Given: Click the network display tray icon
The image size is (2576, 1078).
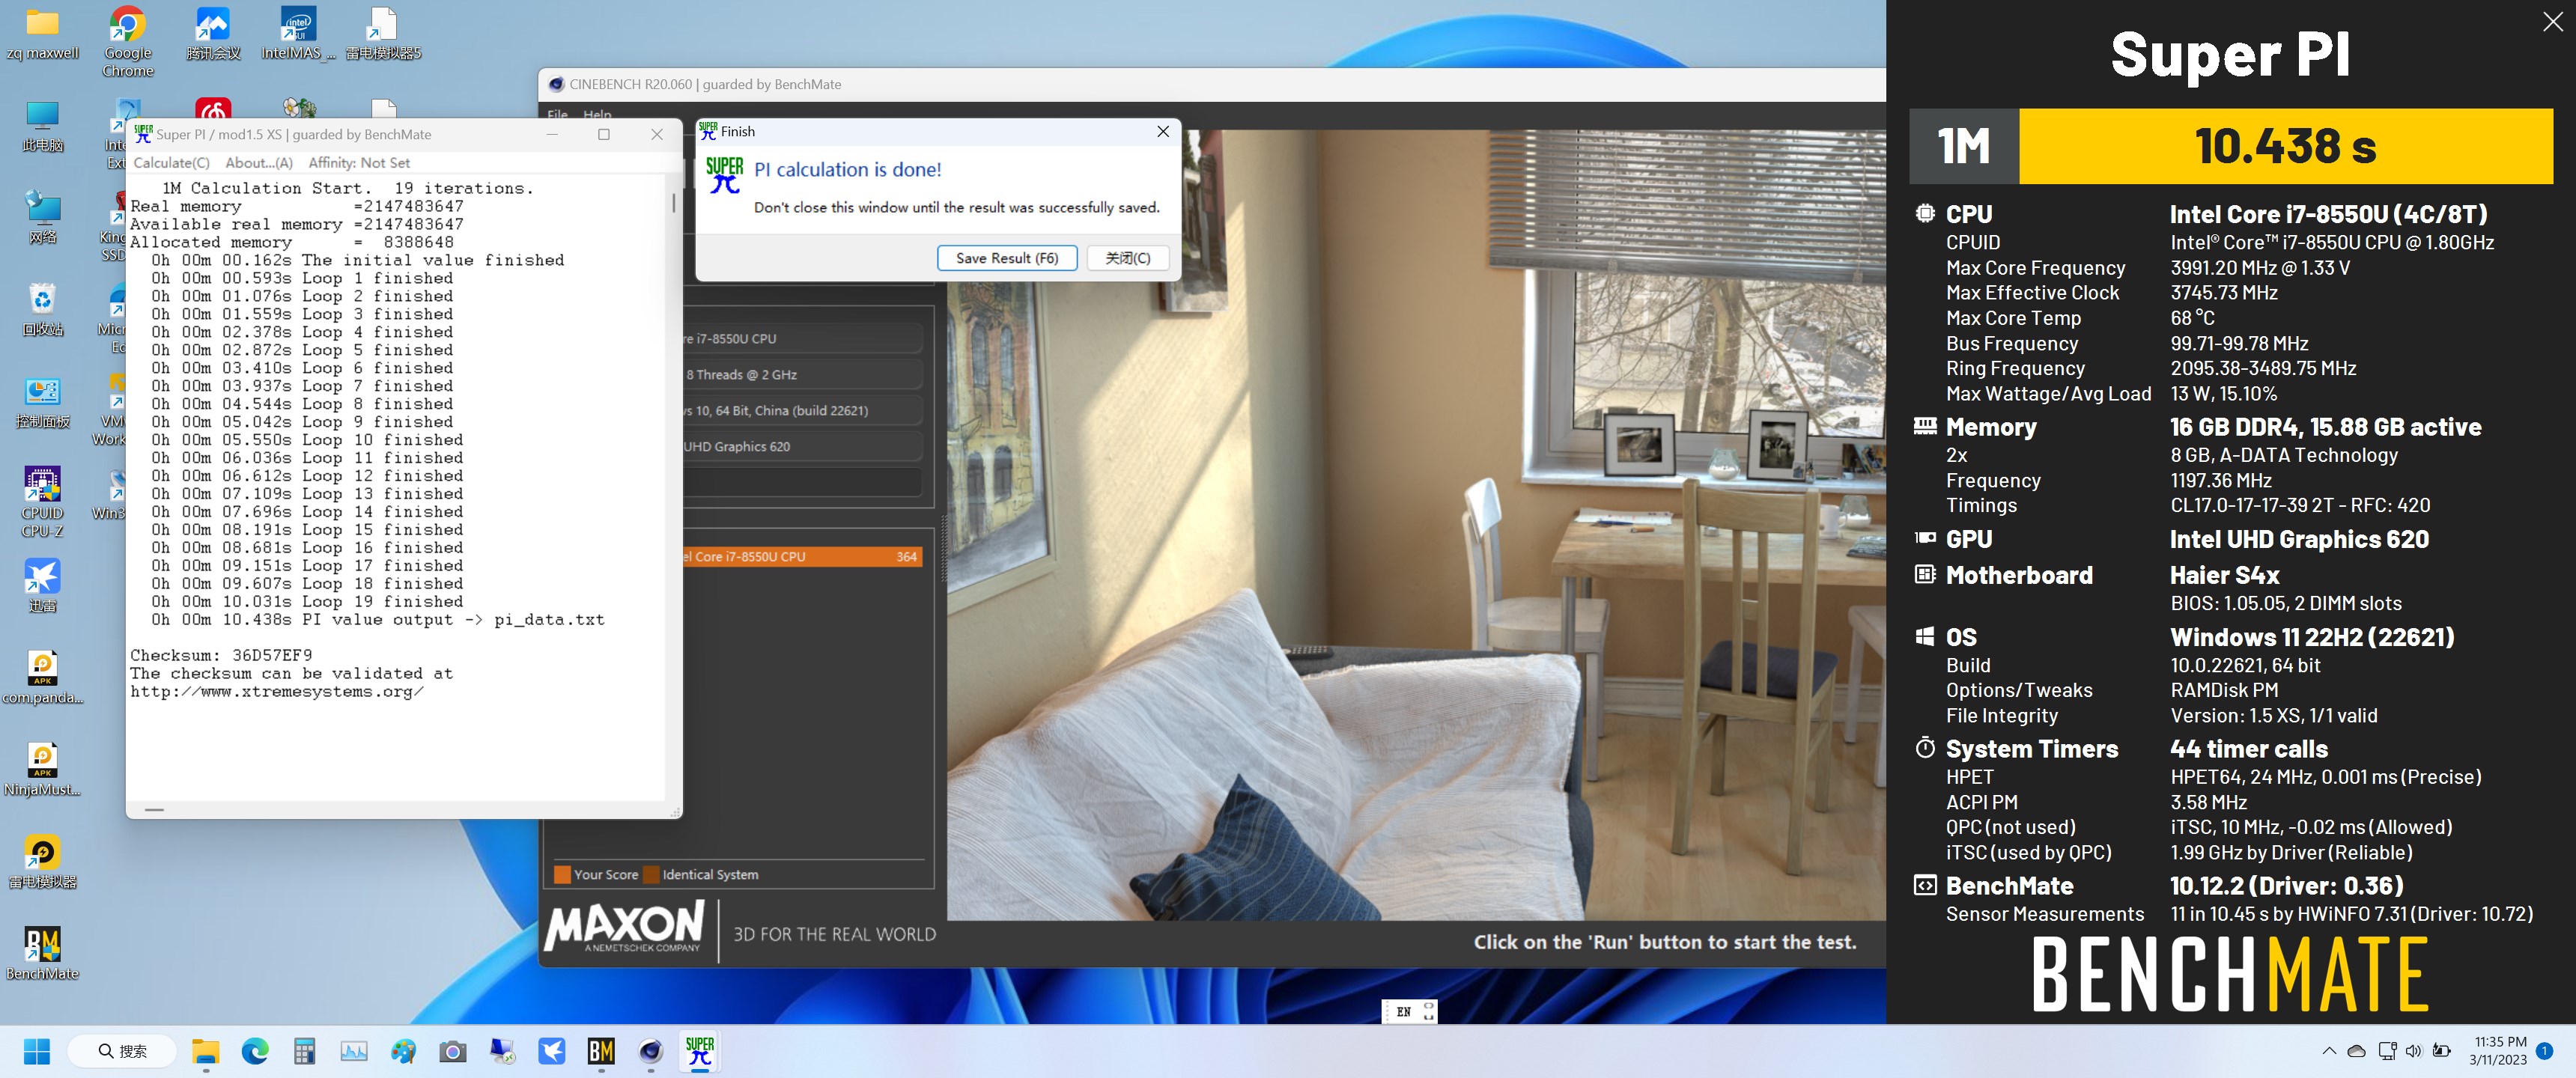Looking at the screenshot, I should click(2387, 1051).
